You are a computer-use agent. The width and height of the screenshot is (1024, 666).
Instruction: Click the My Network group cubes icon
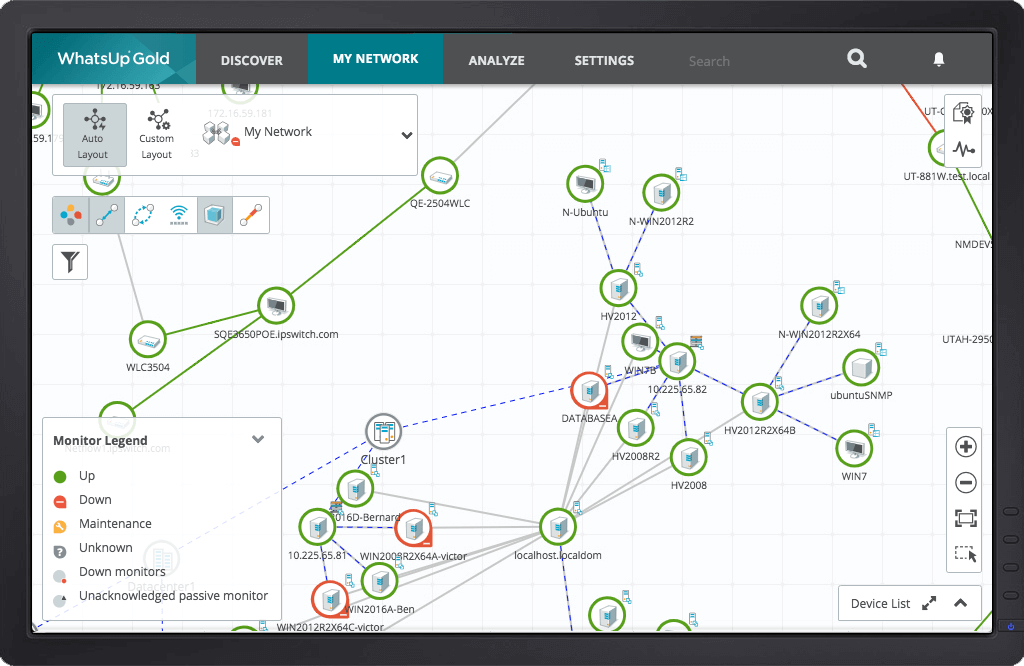click(x=219, y=133)
